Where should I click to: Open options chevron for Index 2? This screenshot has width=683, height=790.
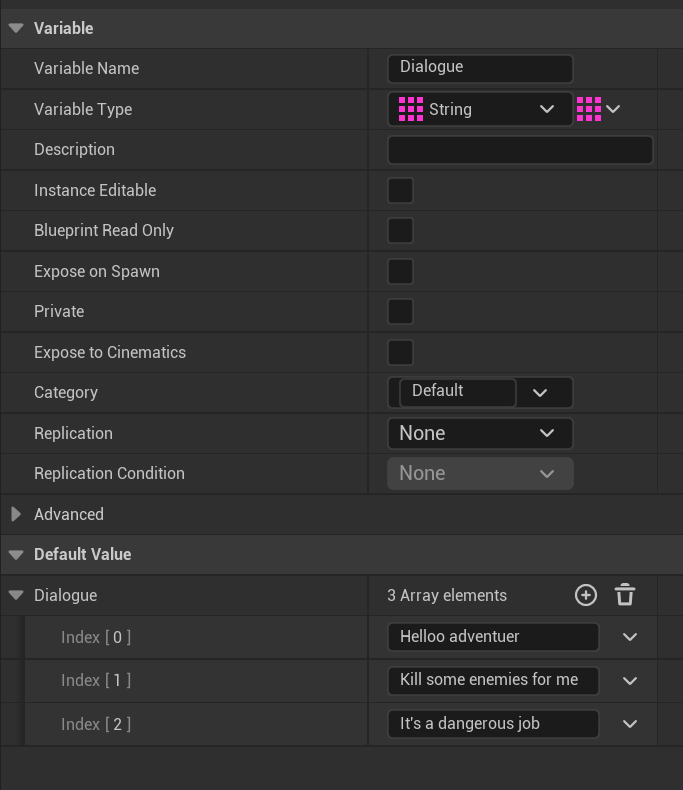tap(630, 724)
